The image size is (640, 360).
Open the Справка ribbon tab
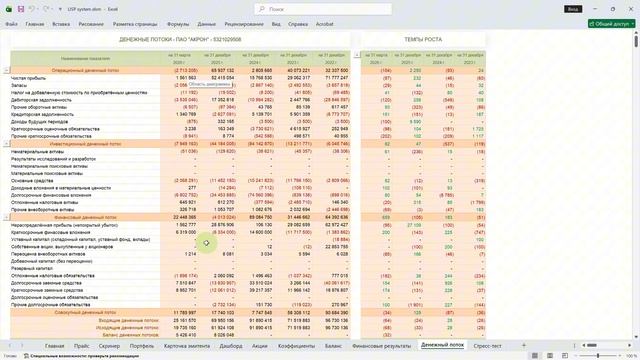298,24
